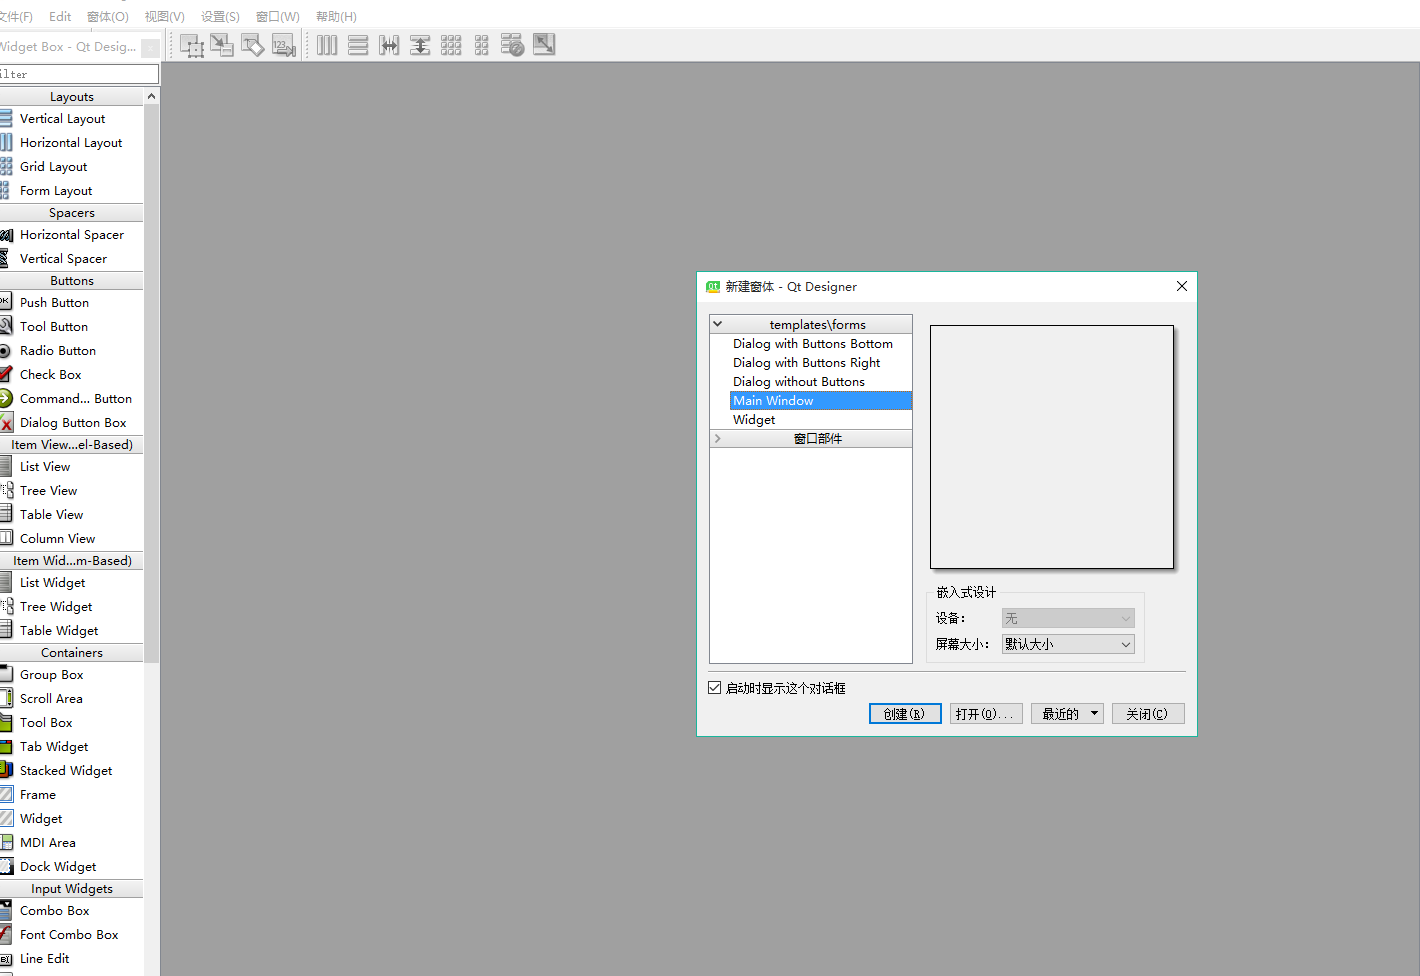Expand the 窗口部件 category
1420x976 pixels.
pyautogui.click(x=717, y=438)
